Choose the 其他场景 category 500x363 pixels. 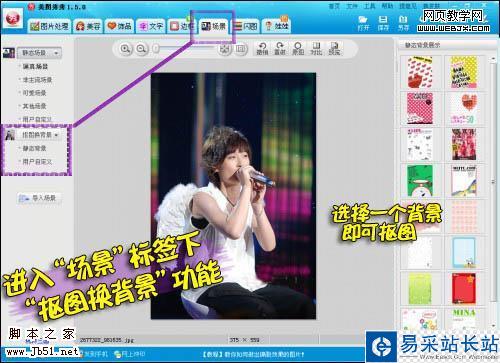tap(34, 106)
